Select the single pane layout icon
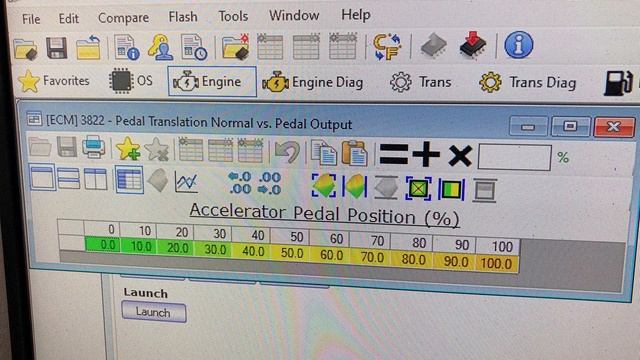Screen dimensions: 640x360 [x=42, y=177]
